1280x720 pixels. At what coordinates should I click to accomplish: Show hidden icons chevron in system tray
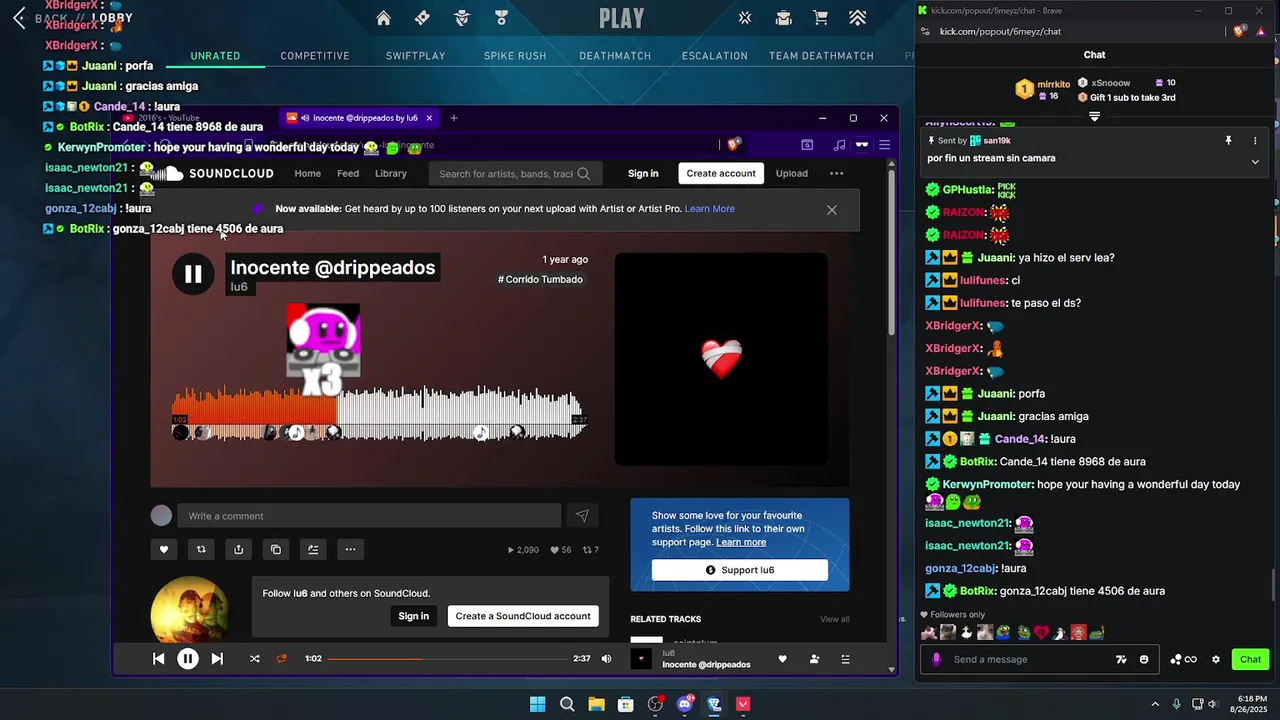click(x=1155, y=704)
